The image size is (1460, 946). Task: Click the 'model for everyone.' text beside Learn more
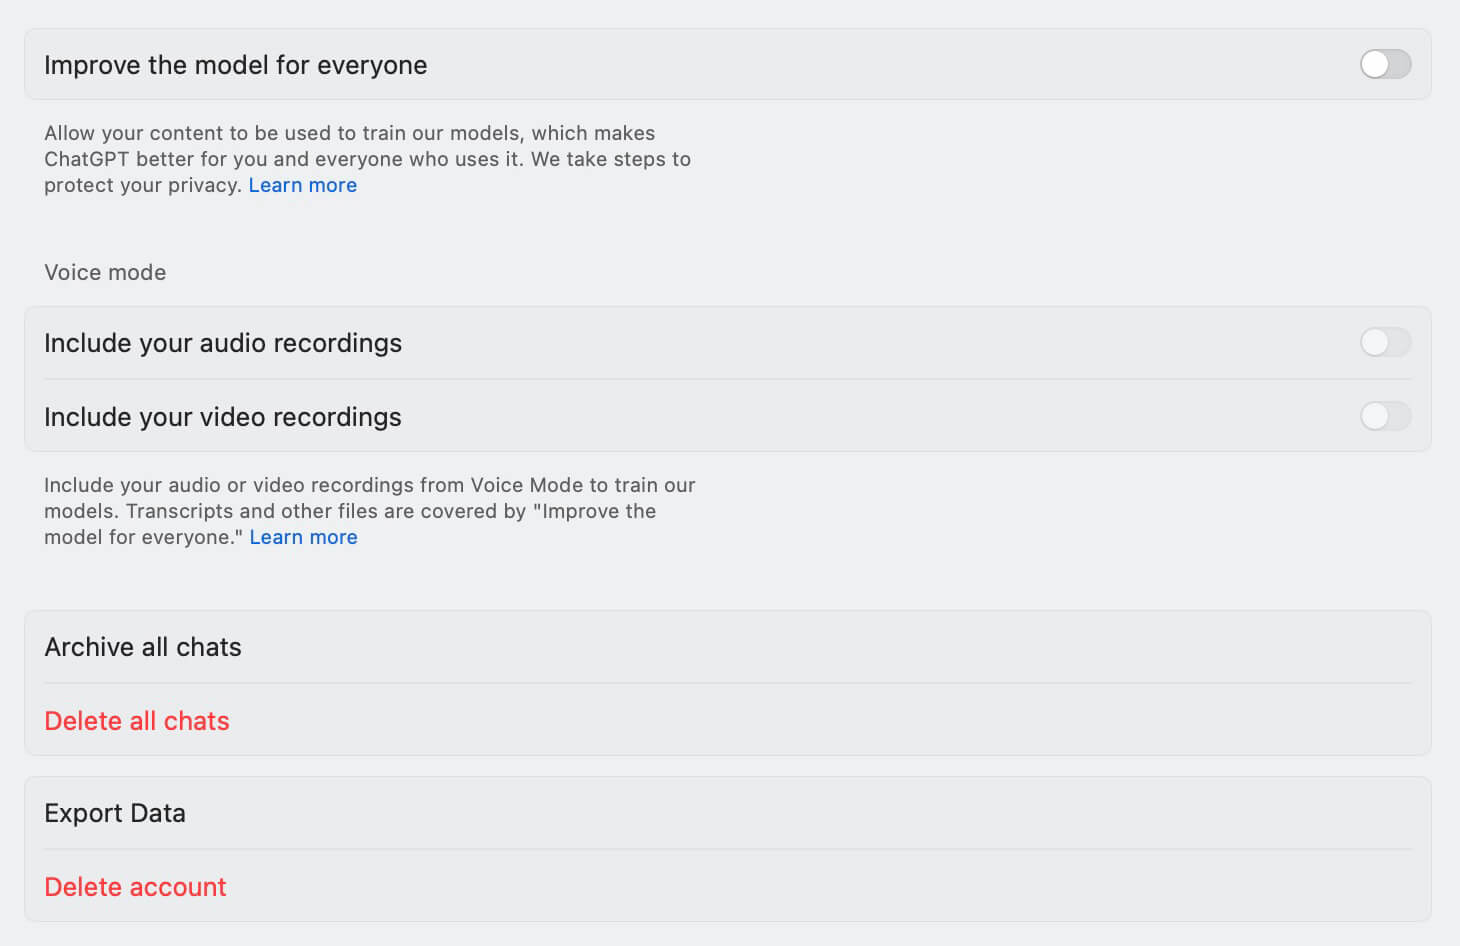[143, 537]
